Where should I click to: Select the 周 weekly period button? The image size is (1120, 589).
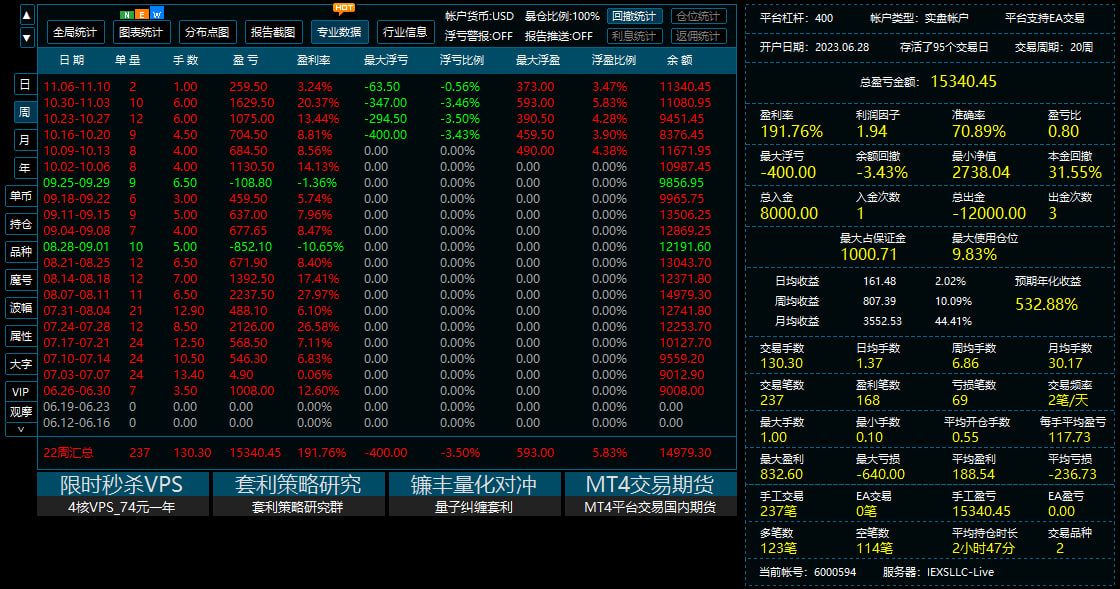click(24, 112)
